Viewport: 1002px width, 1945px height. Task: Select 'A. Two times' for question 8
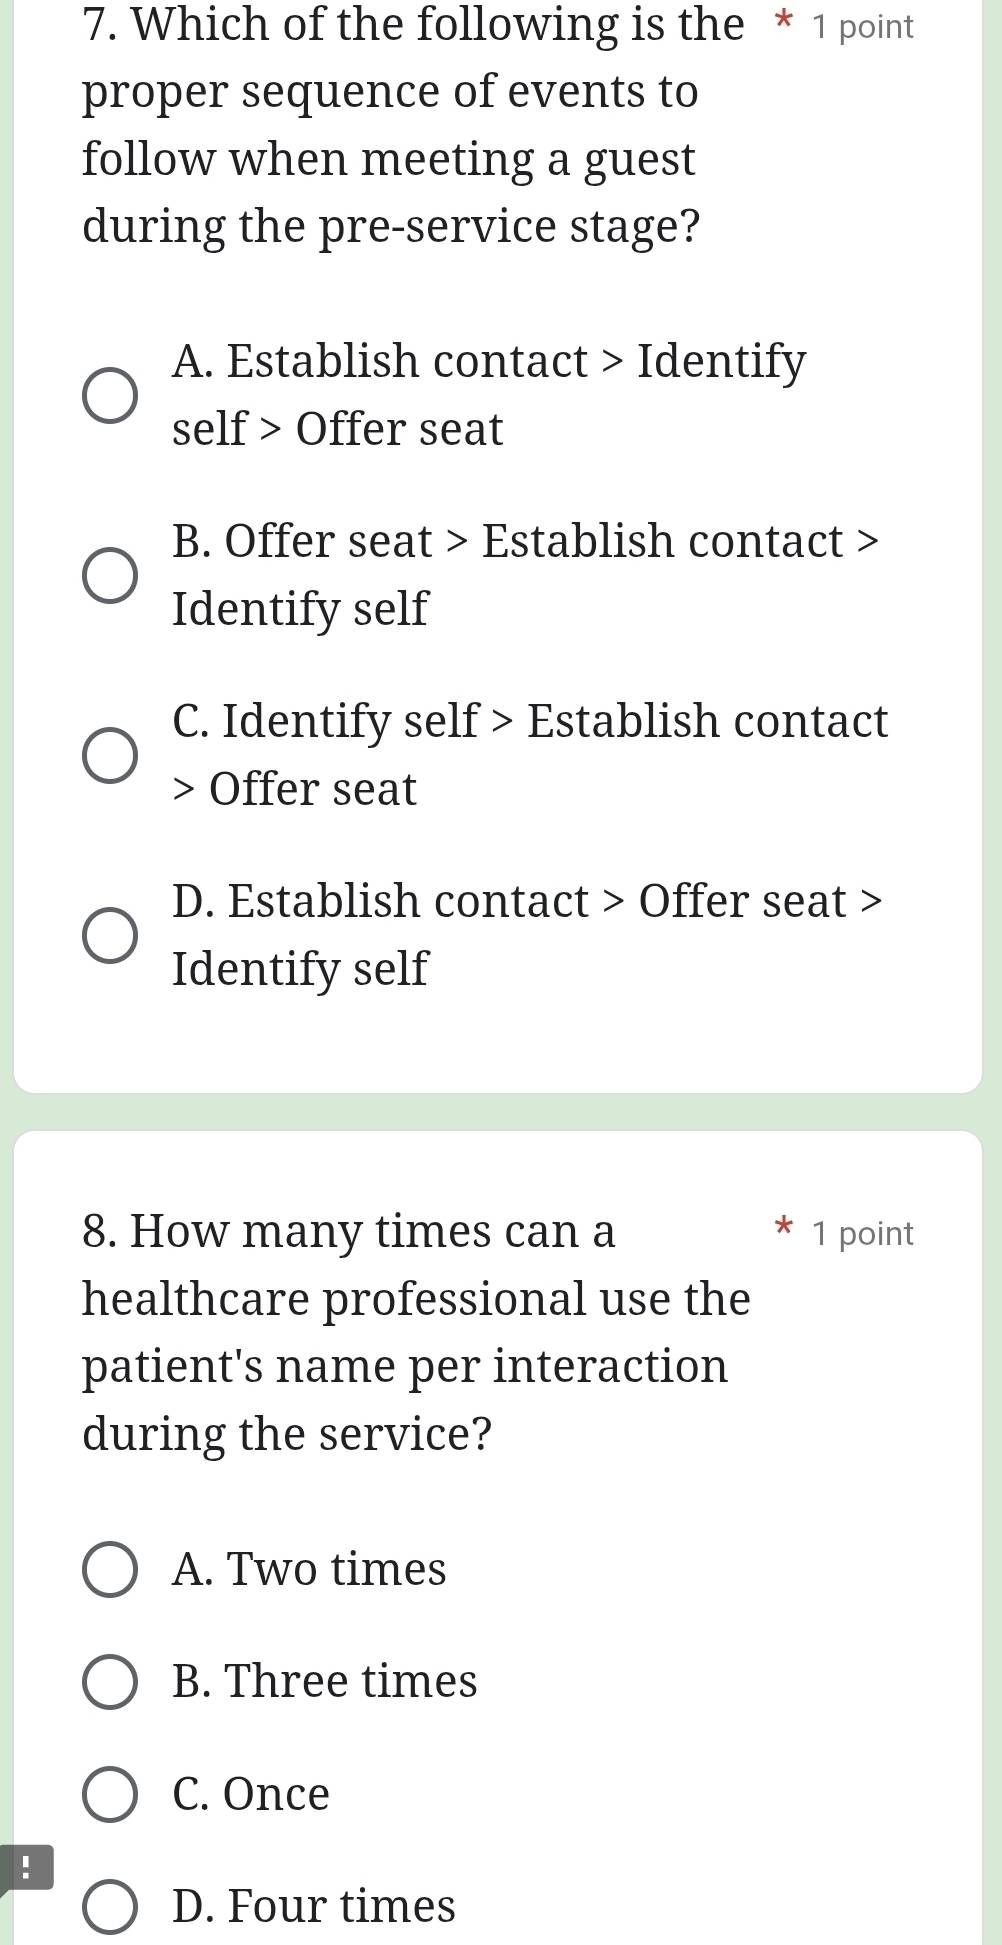pos(112,1568)
